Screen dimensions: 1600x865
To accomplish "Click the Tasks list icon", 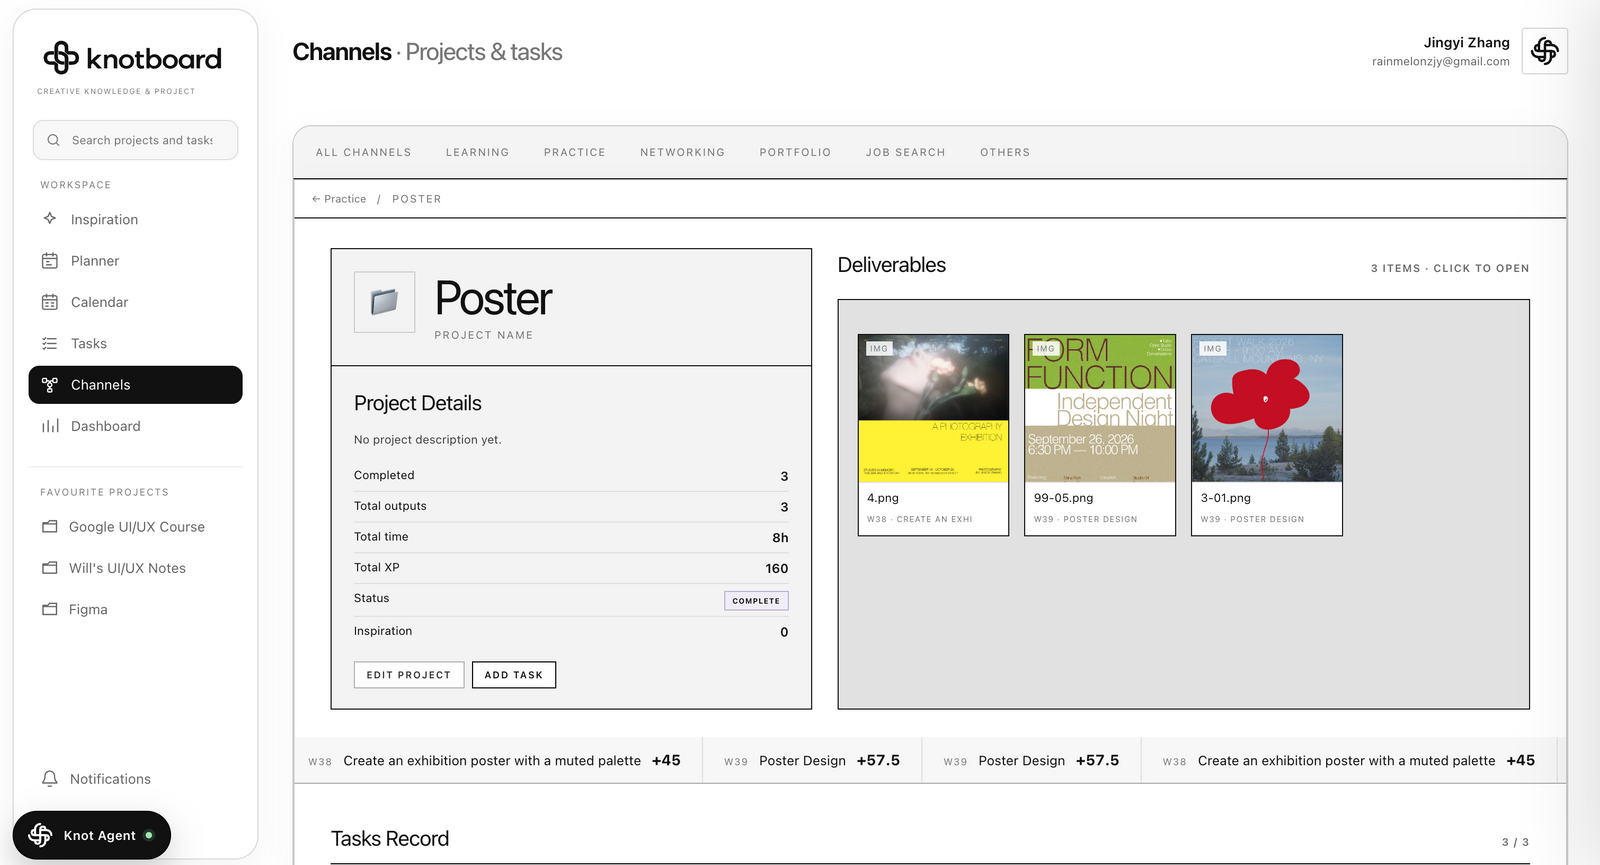I will pos(50,343).
